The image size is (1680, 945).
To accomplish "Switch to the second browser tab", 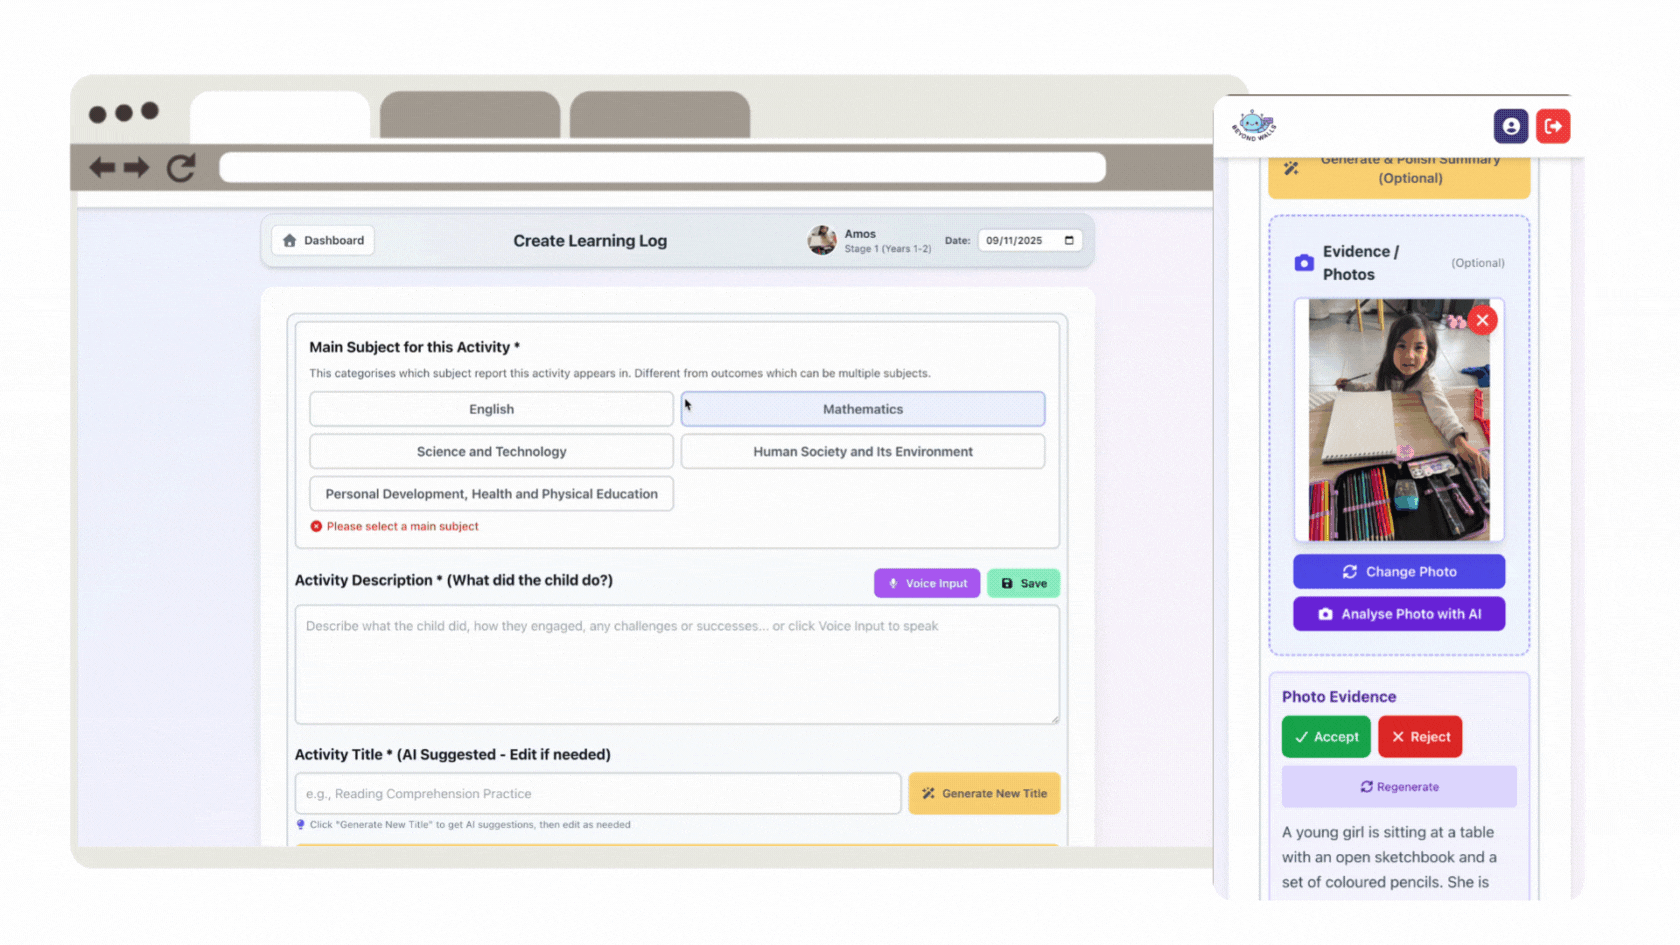I will point(469,115).
